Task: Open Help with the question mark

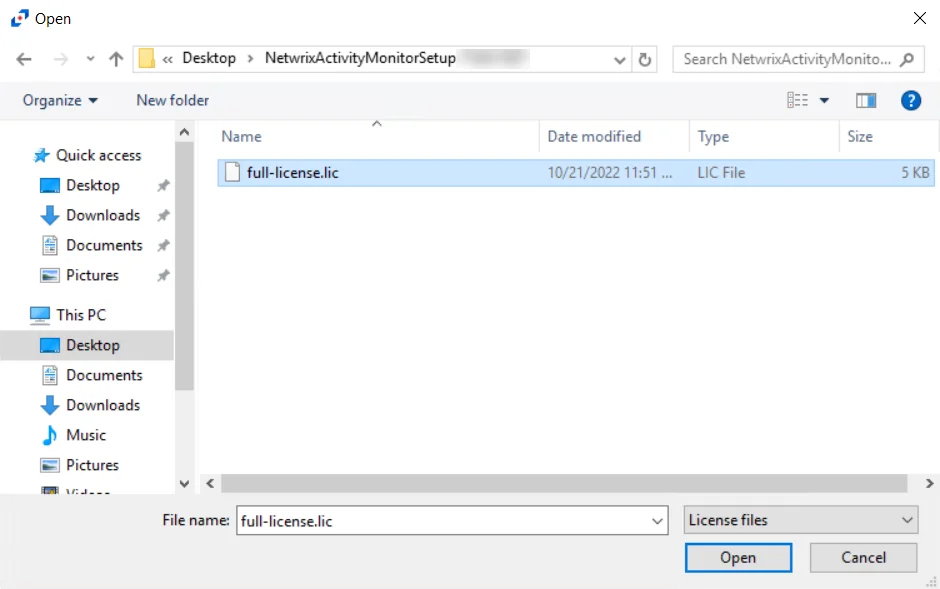Action: [911, 100]
